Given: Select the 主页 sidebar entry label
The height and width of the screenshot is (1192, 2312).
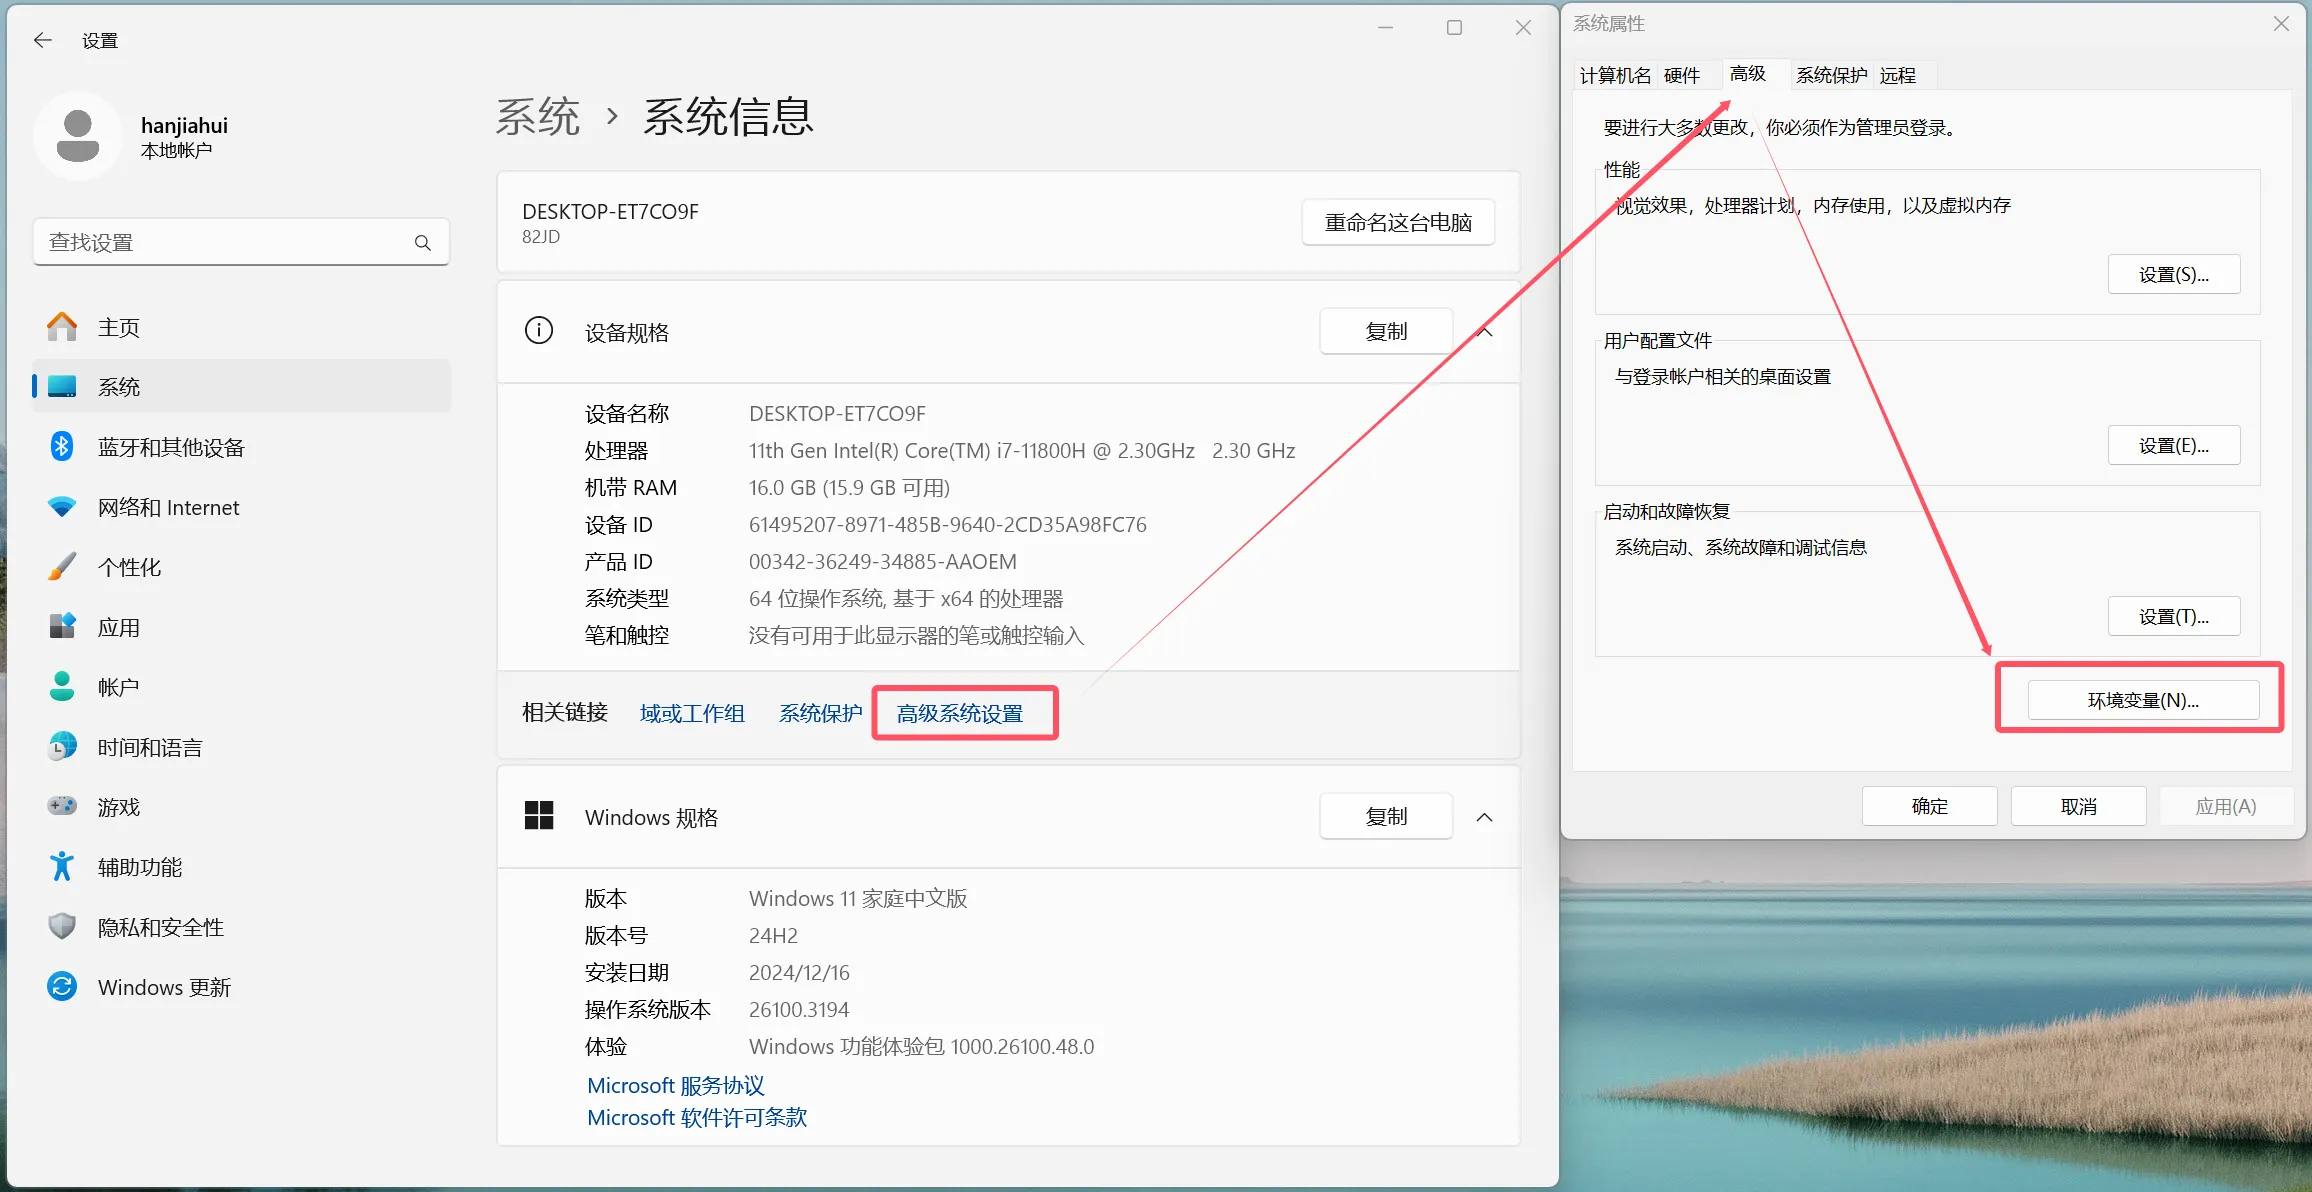Looking at the screenshot, I should coord(119,328).
